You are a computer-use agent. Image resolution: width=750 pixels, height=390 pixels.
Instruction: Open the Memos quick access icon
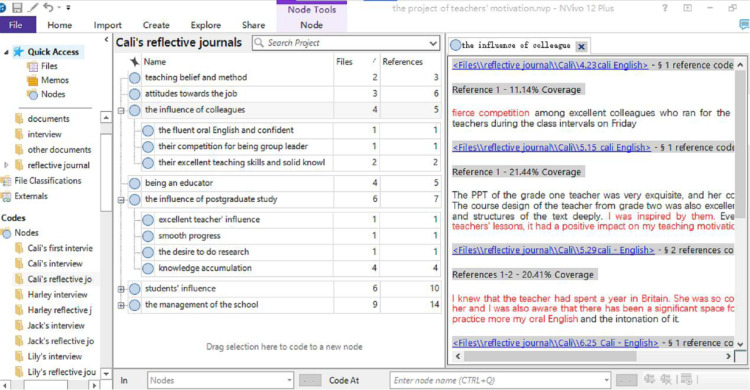point(33,80)
